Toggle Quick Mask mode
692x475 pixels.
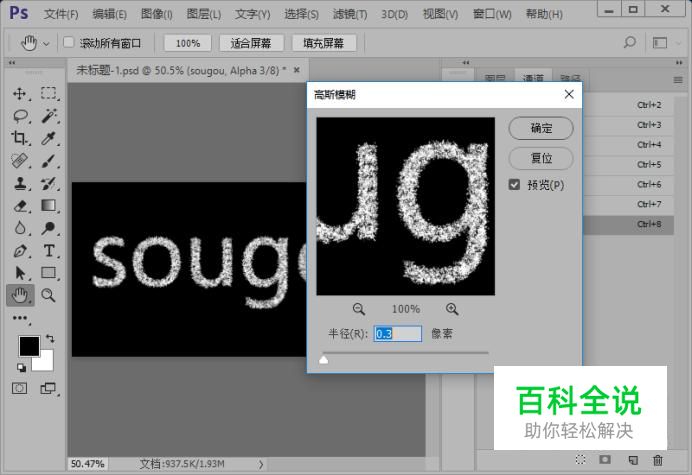(19, 388)
